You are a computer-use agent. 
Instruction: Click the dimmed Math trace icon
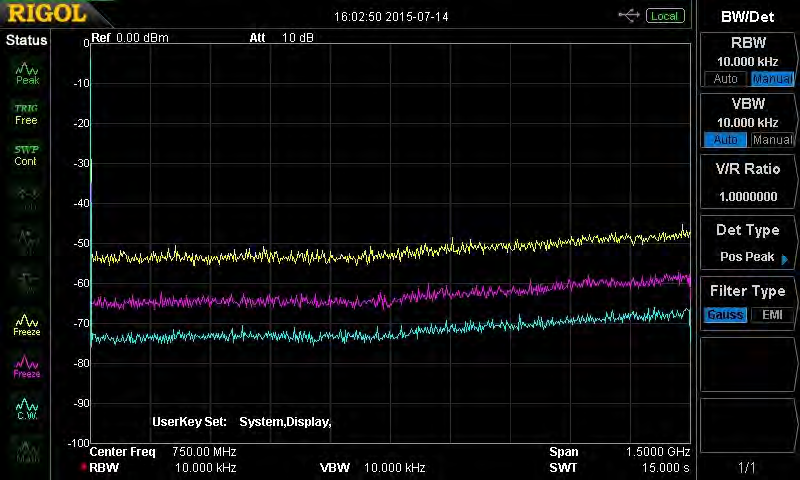(27, 451)
